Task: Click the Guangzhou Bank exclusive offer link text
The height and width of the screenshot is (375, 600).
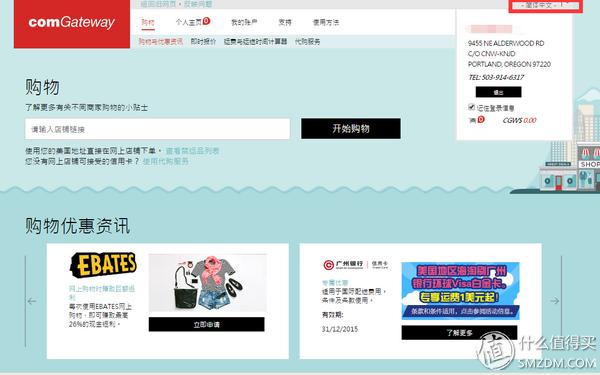Action: click(335, 283)
